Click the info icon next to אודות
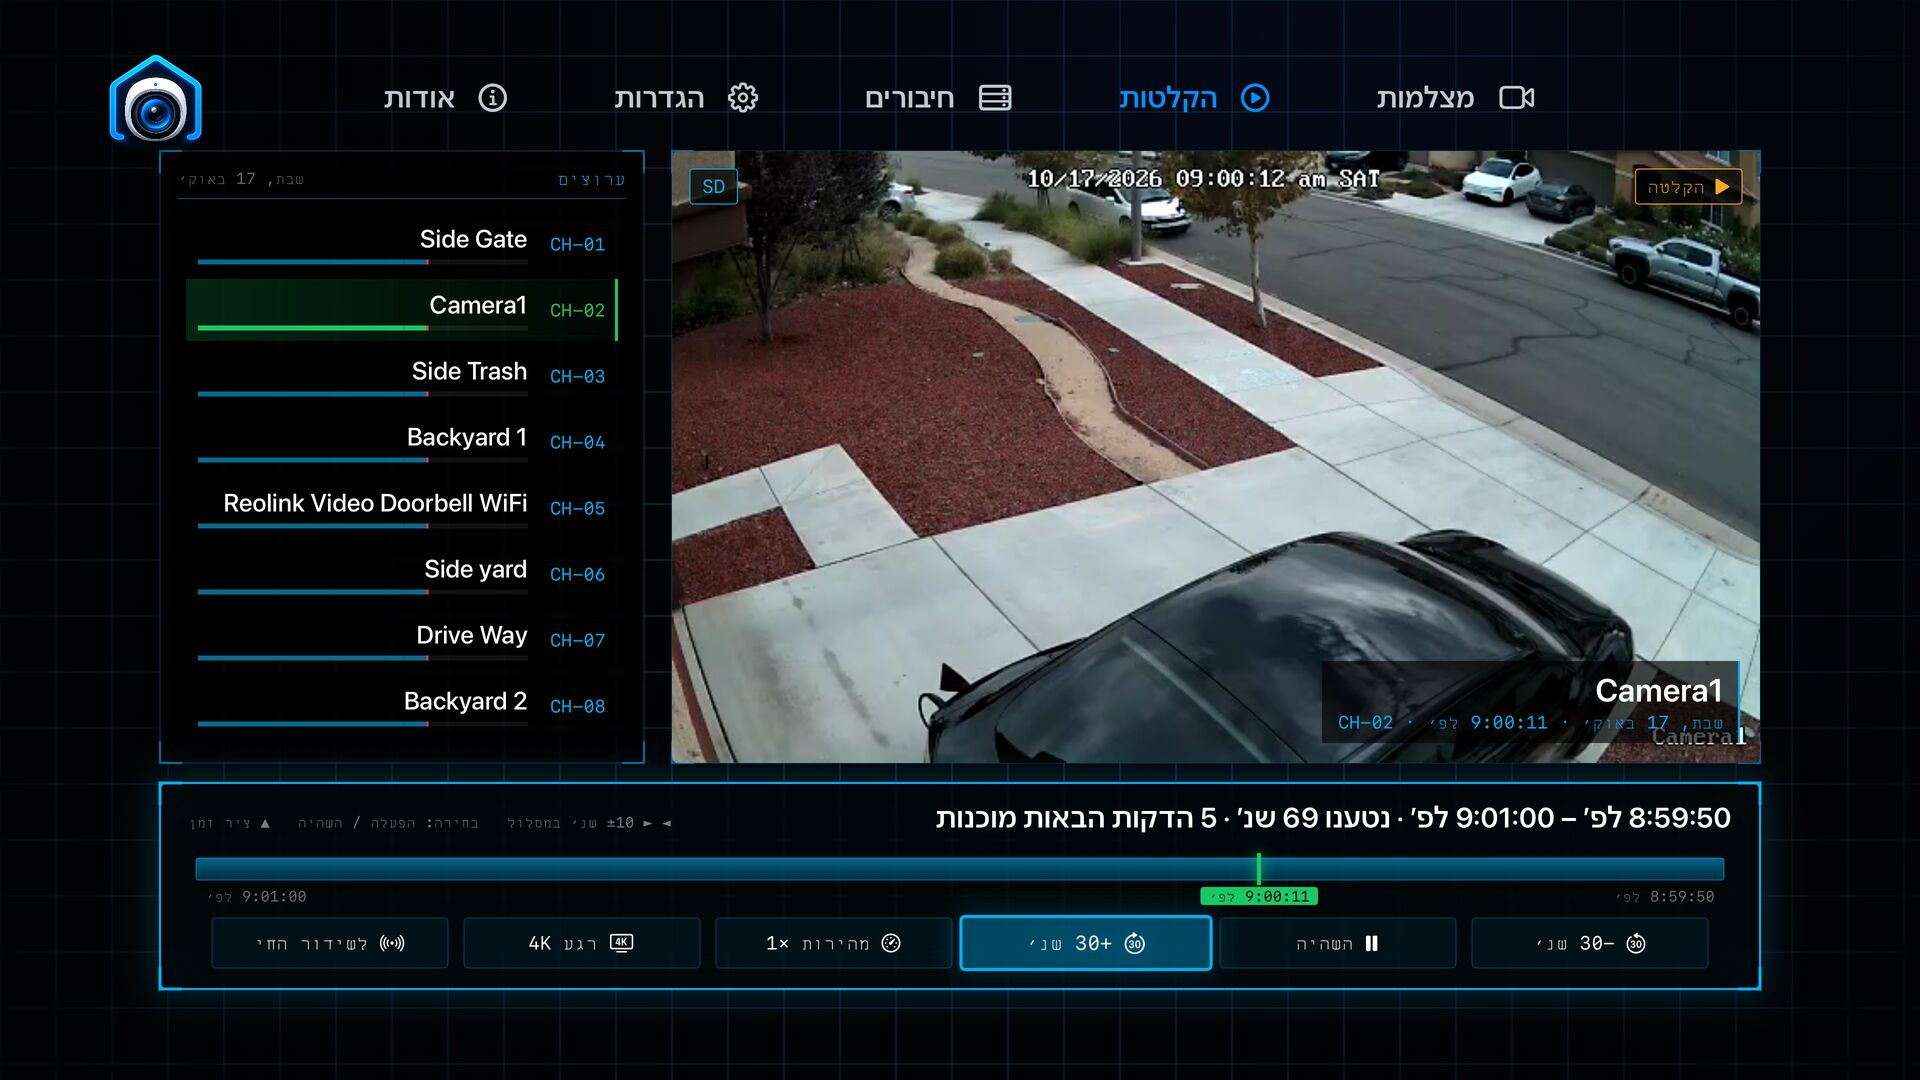This screenshot has height=1080, width=1920. (x=492, y=98)
